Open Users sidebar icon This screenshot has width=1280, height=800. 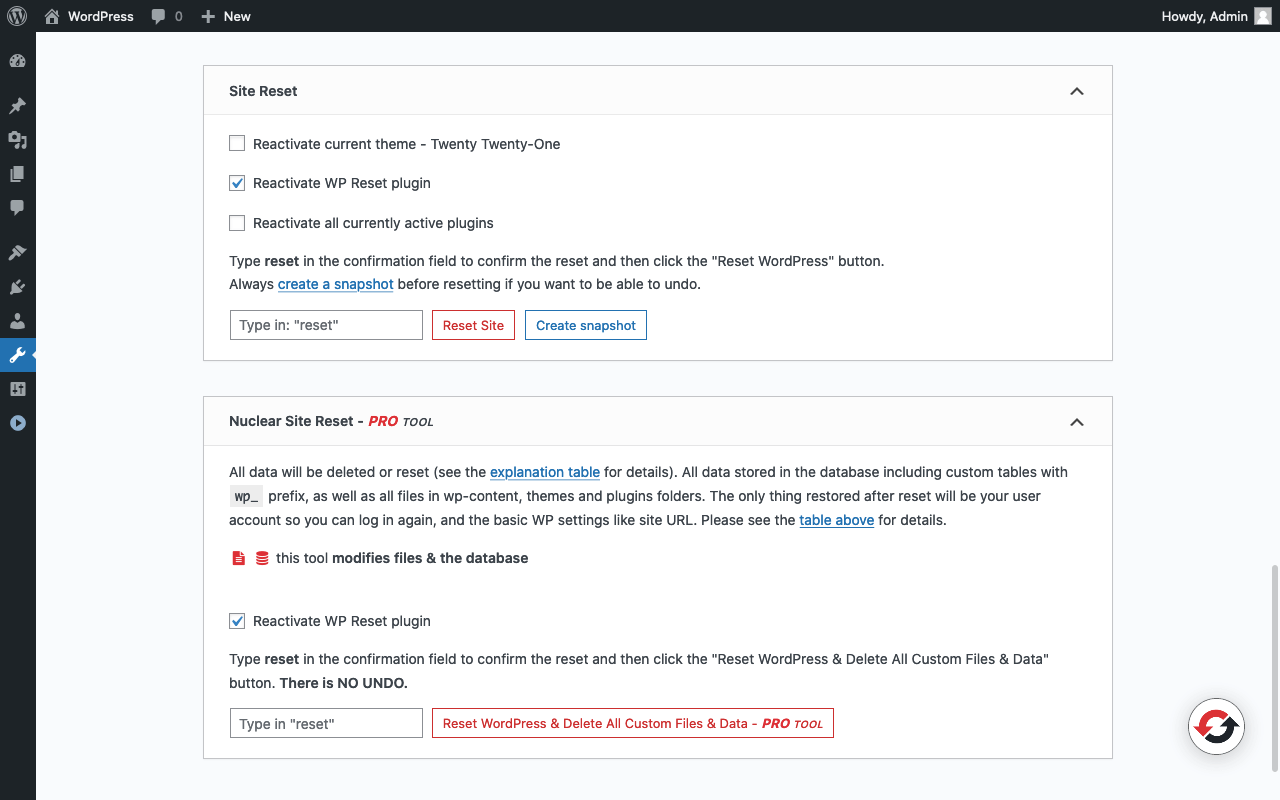click(x=17, y=321)
